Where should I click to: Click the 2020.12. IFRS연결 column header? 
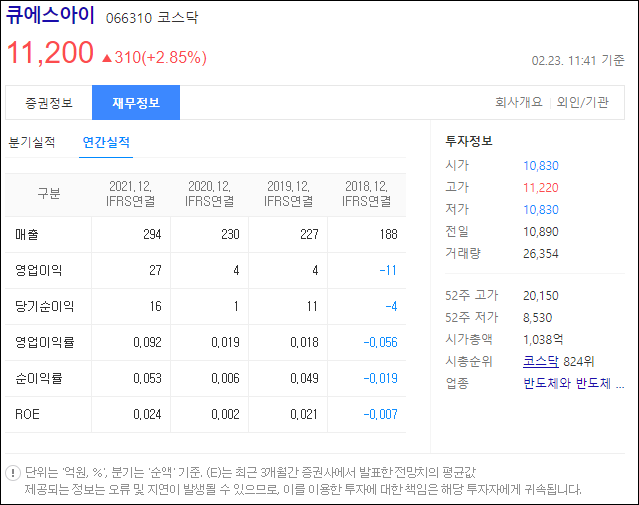pos(209,194)
